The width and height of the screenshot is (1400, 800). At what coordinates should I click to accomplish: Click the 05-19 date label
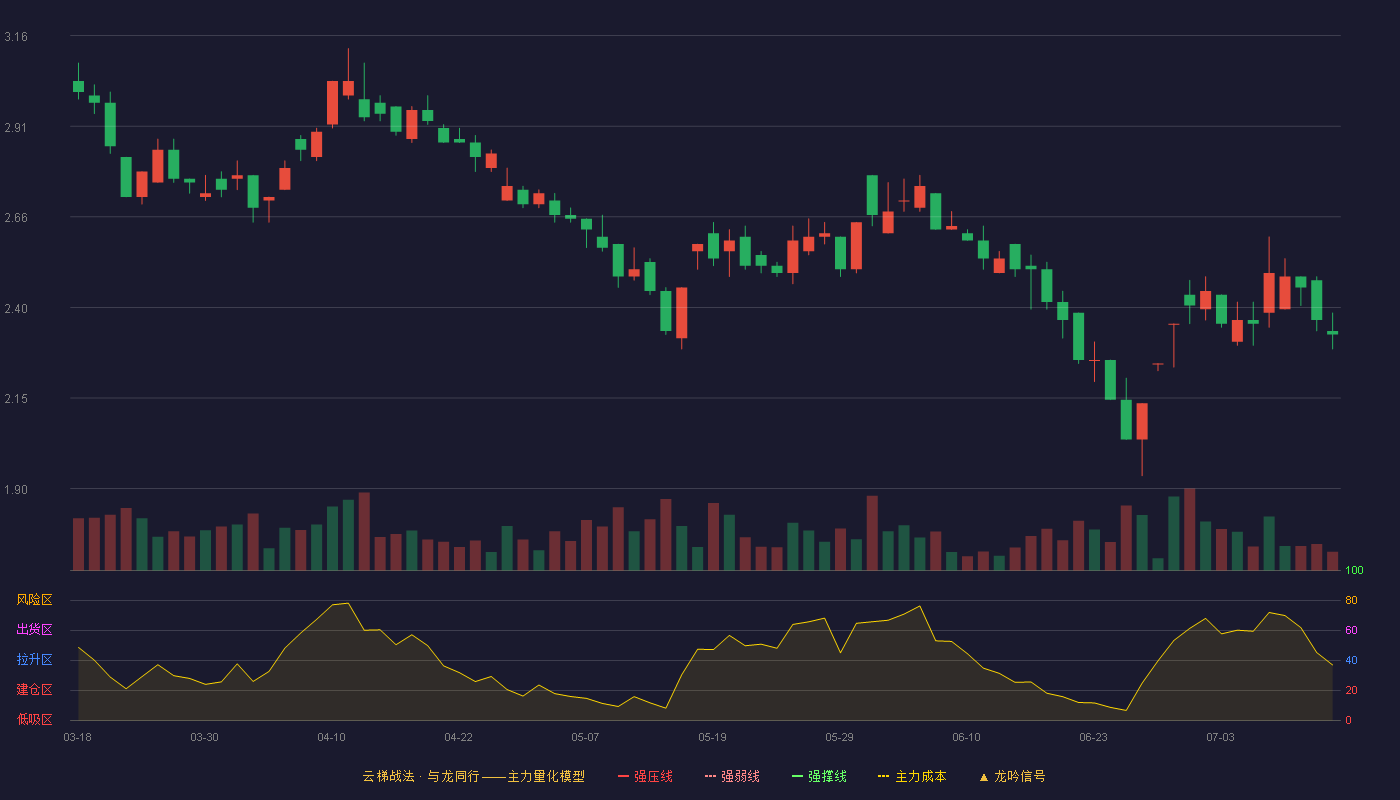[x=713, y=737]
